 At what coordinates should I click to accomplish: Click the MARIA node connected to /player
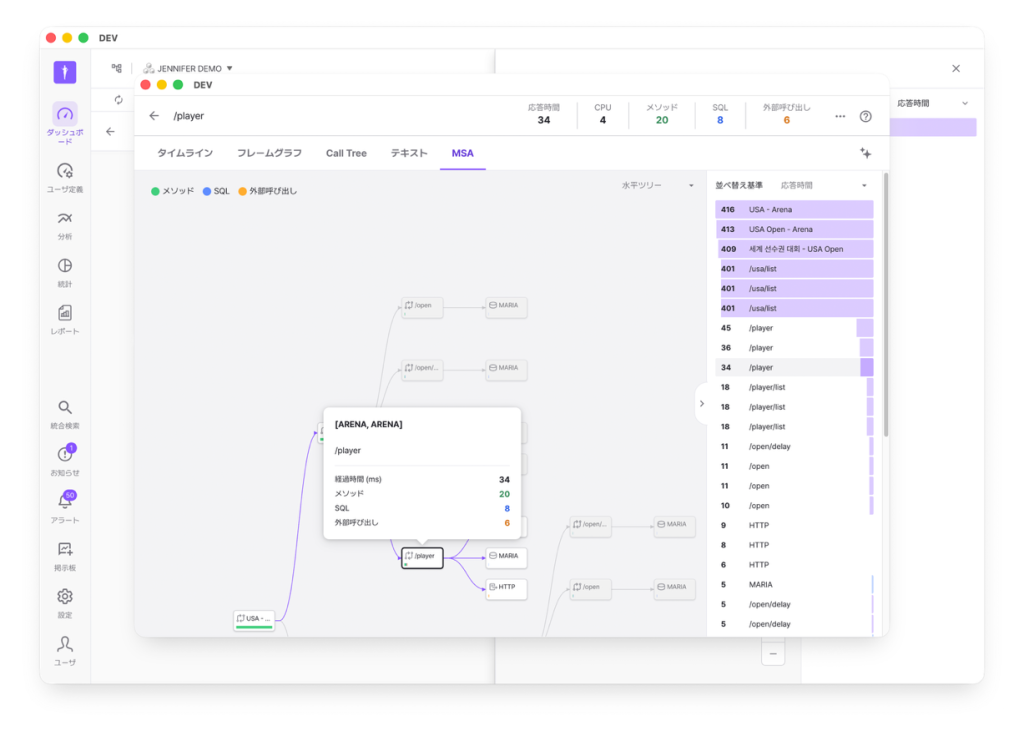(506, 556)
